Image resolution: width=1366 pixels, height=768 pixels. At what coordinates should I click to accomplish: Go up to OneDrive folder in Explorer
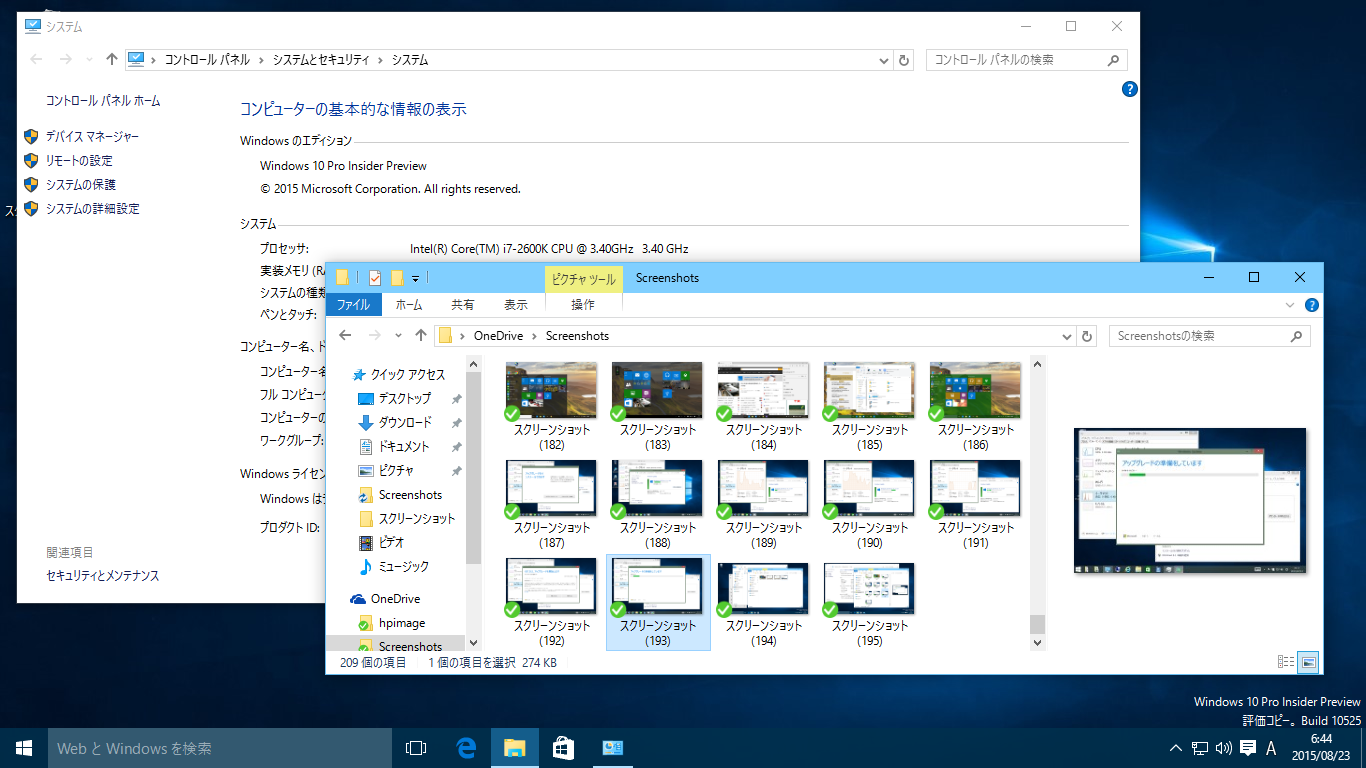421,336
